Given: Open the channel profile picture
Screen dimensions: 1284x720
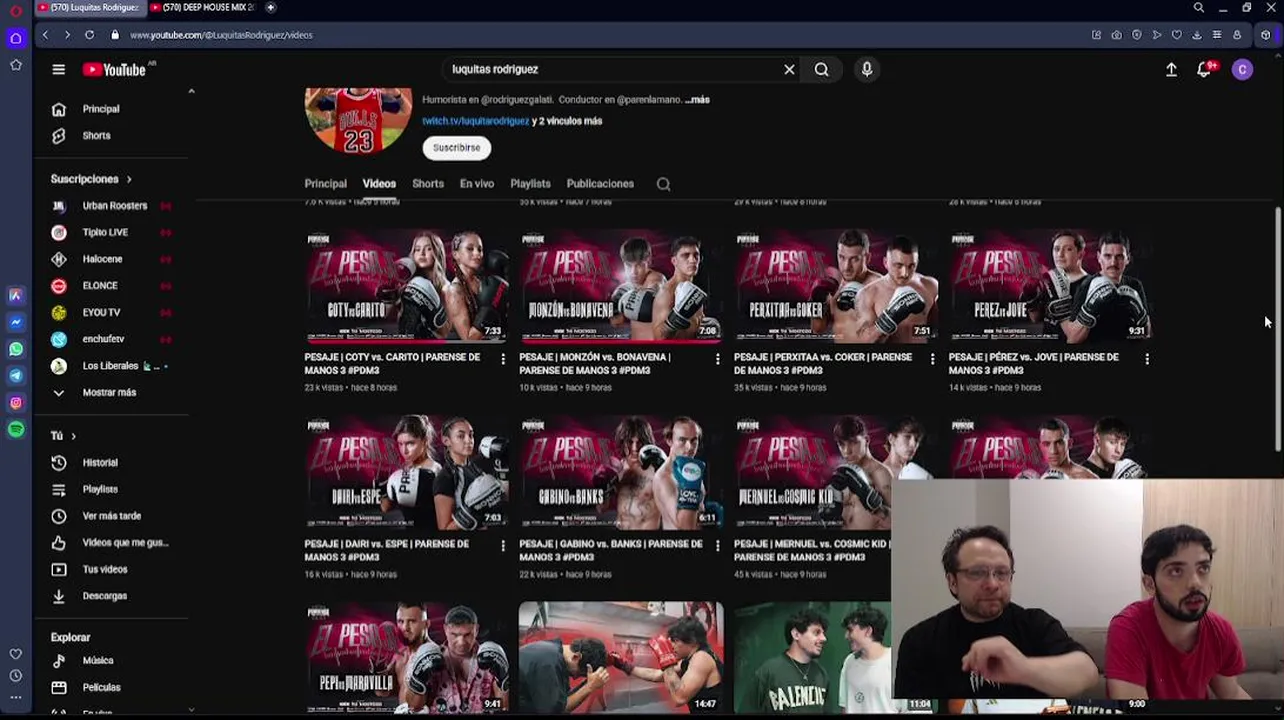Looking at the screenshot, I should click(358, 121).
